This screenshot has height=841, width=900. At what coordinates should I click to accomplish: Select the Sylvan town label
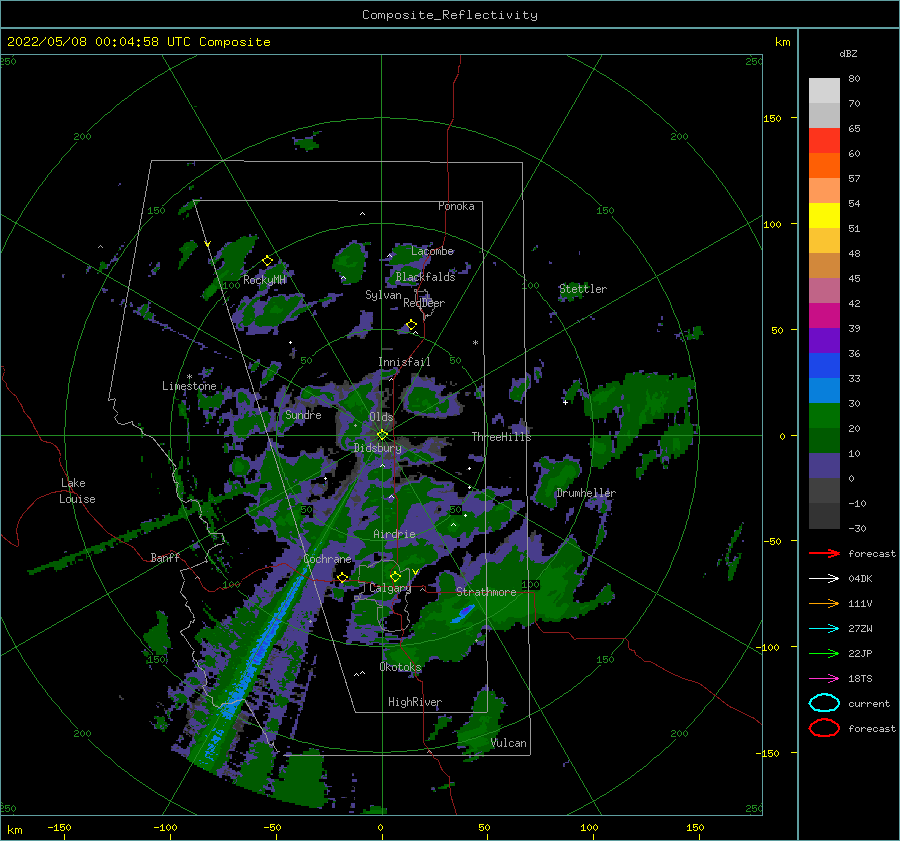383,295
